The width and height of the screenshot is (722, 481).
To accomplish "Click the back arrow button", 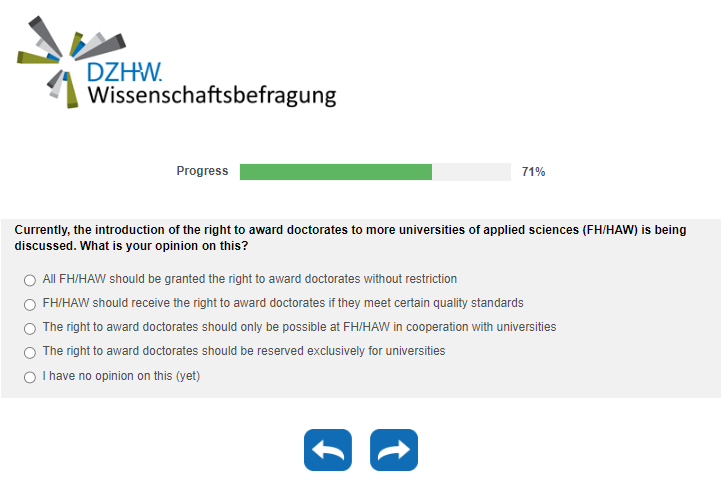I will tap(328, 450).
